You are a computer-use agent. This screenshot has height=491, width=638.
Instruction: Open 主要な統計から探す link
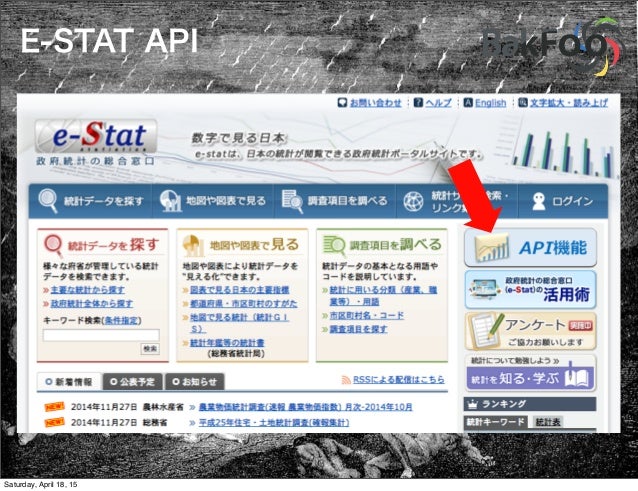coord(87,290)
